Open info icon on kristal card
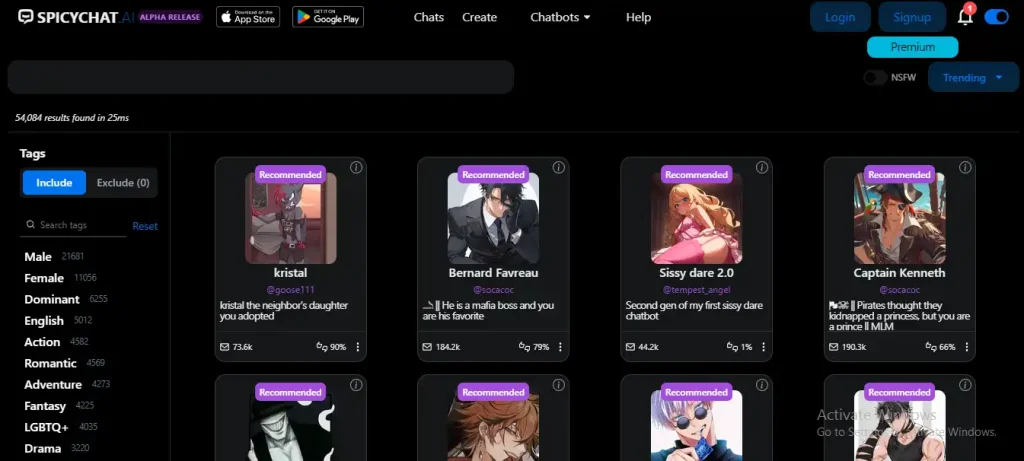The width and height of the screenshot is (1024, 461). point(356,168)
